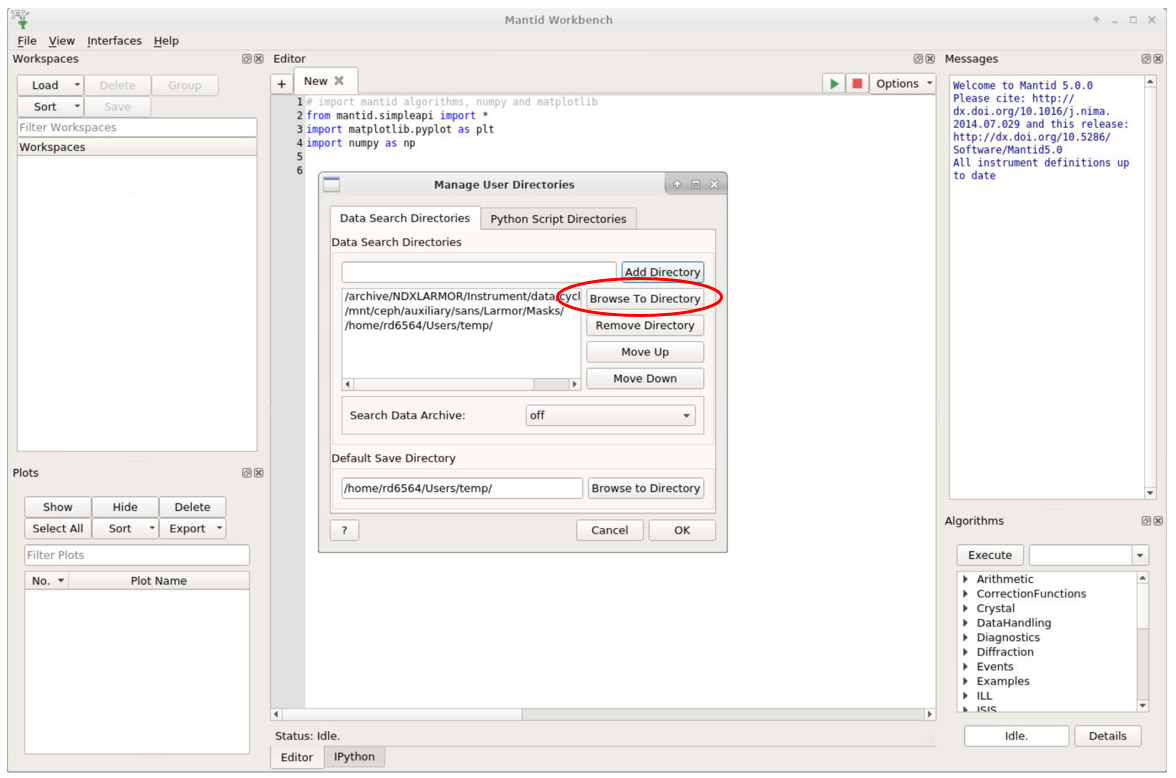Screen dimensions: 1176x778
Task: Click the Manage User Directories window menu icon
Action: point(332,185)
